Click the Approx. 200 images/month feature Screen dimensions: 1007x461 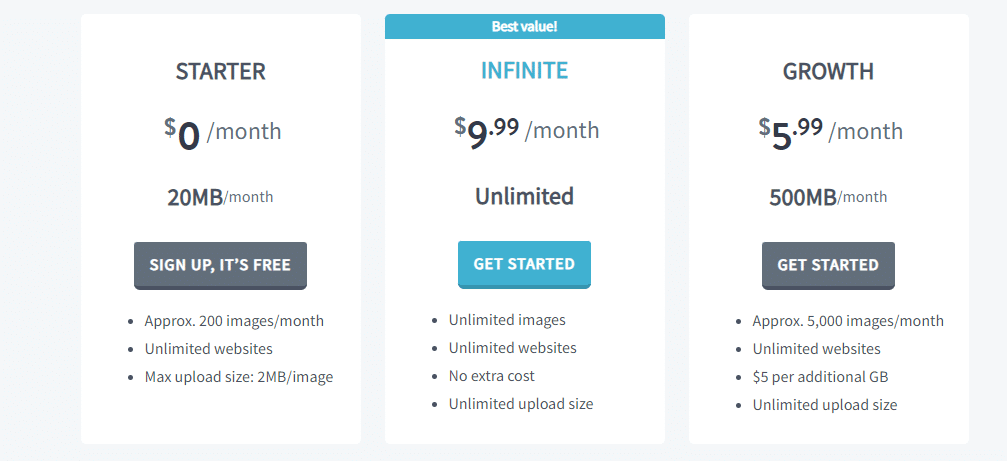(234, 321)
